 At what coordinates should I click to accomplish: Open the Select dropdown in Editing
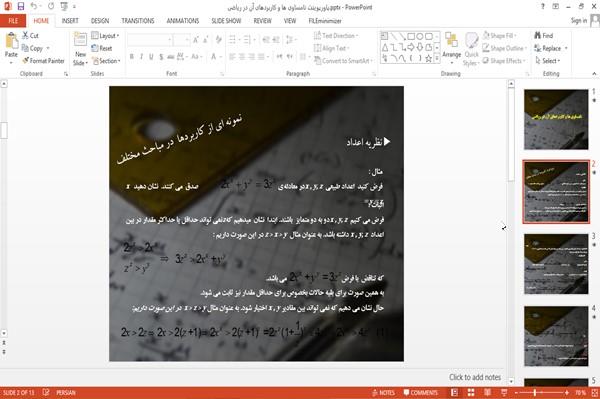pos(548,60)
